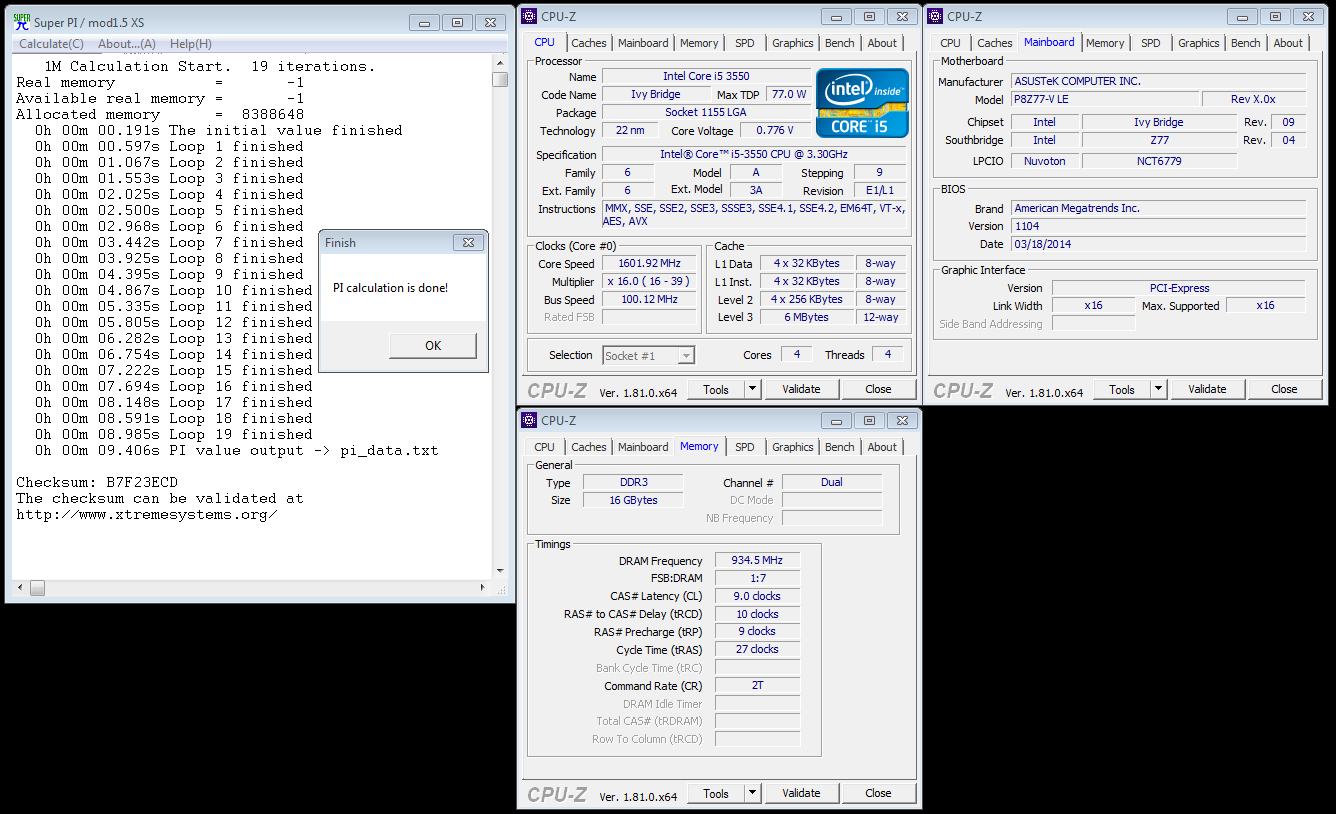Click the processor Name field Intel Core i5 3550
1336x814 pixels.
point(706,76)
